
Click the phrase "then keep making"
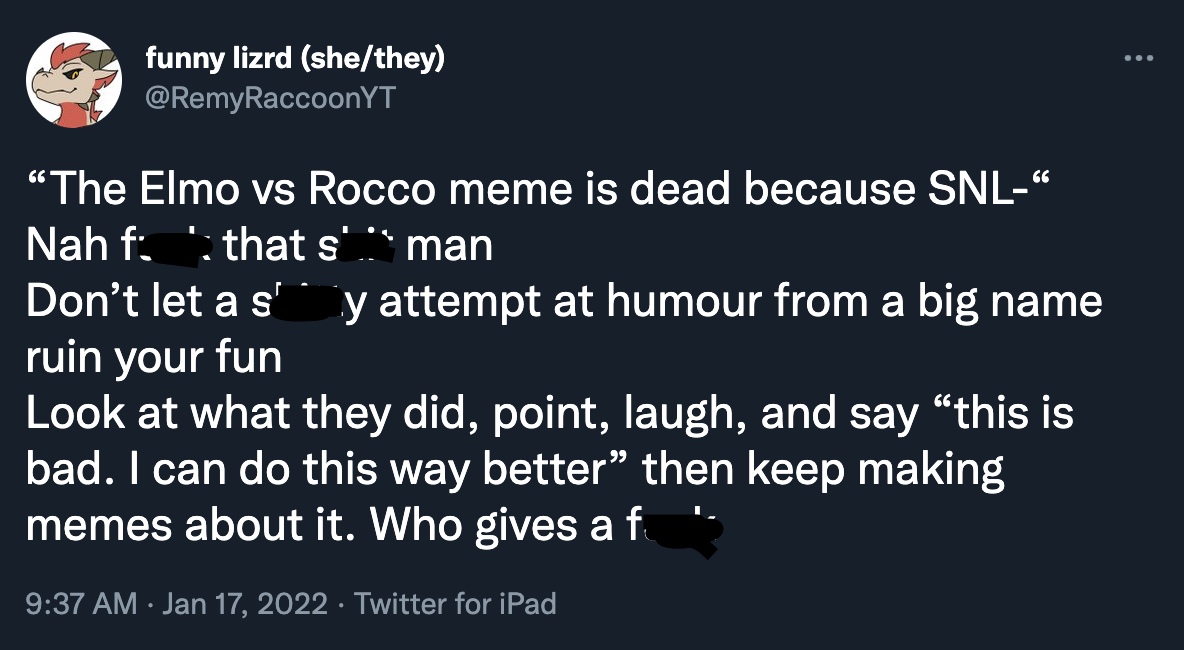tap(822, 469)
